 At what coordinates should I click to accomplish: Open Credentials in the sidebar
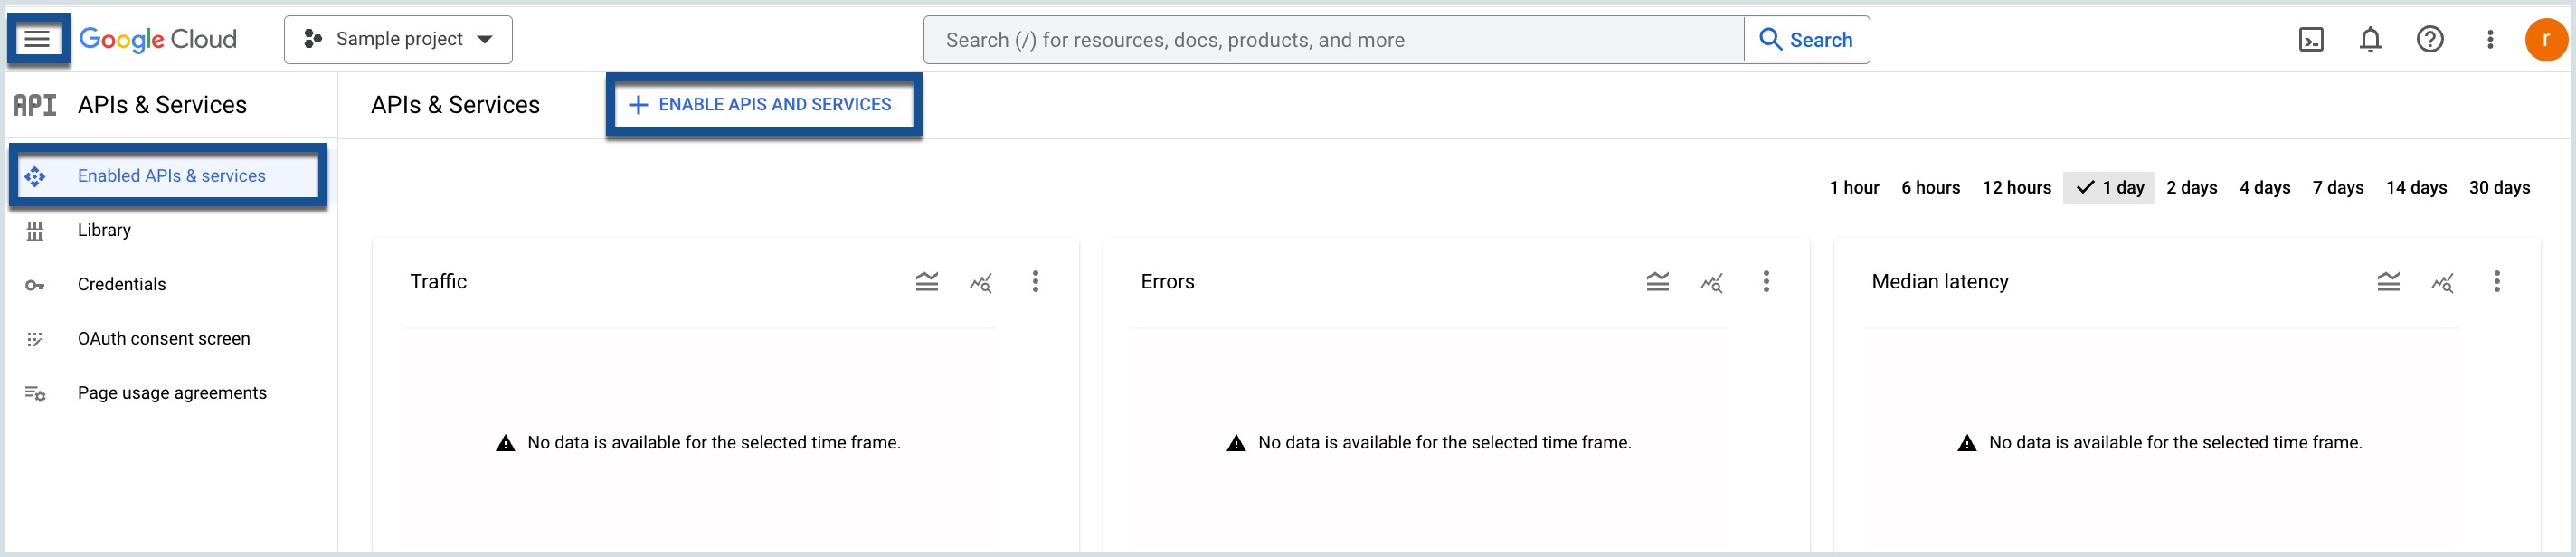coord(121,285)
